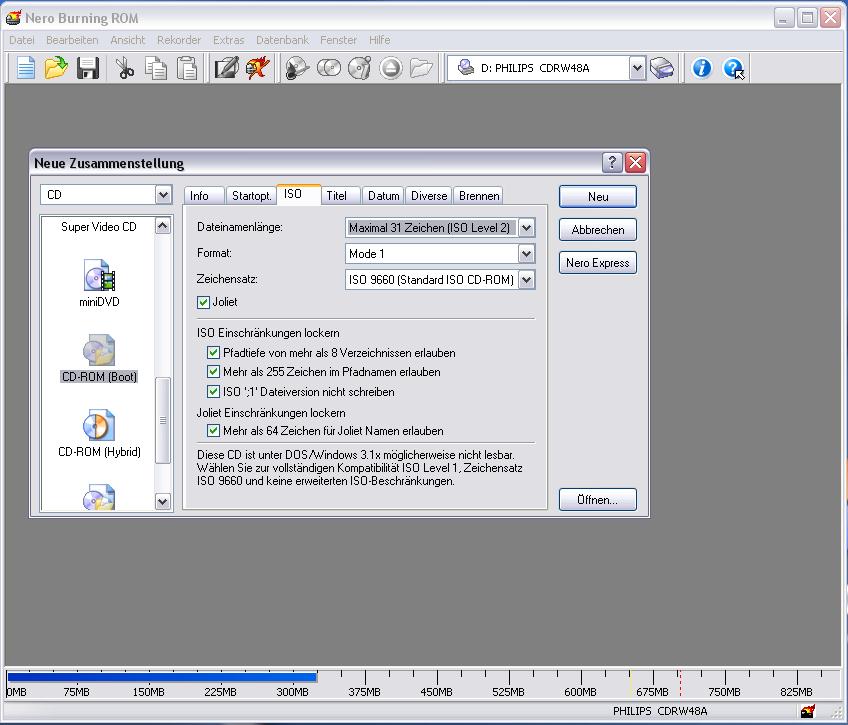Viewport: 848px width, 725px height.
Task: Toggle path depth over 8 directories option
Action: [214, 353]
